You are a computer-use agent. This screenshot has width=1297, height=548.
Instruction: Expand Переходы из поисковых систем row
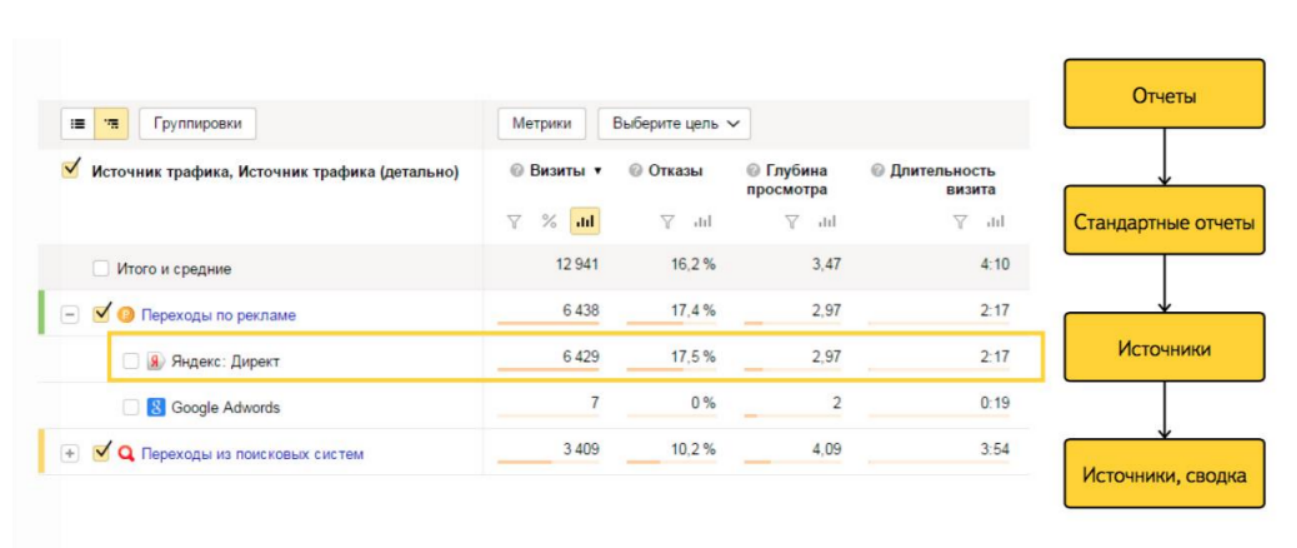pos(69,454)
